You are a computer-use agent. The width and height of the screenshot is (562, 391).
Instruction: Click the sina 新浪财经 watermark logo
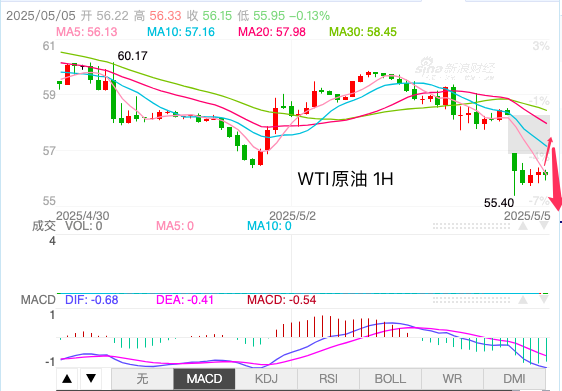click(x=455, y=69)
